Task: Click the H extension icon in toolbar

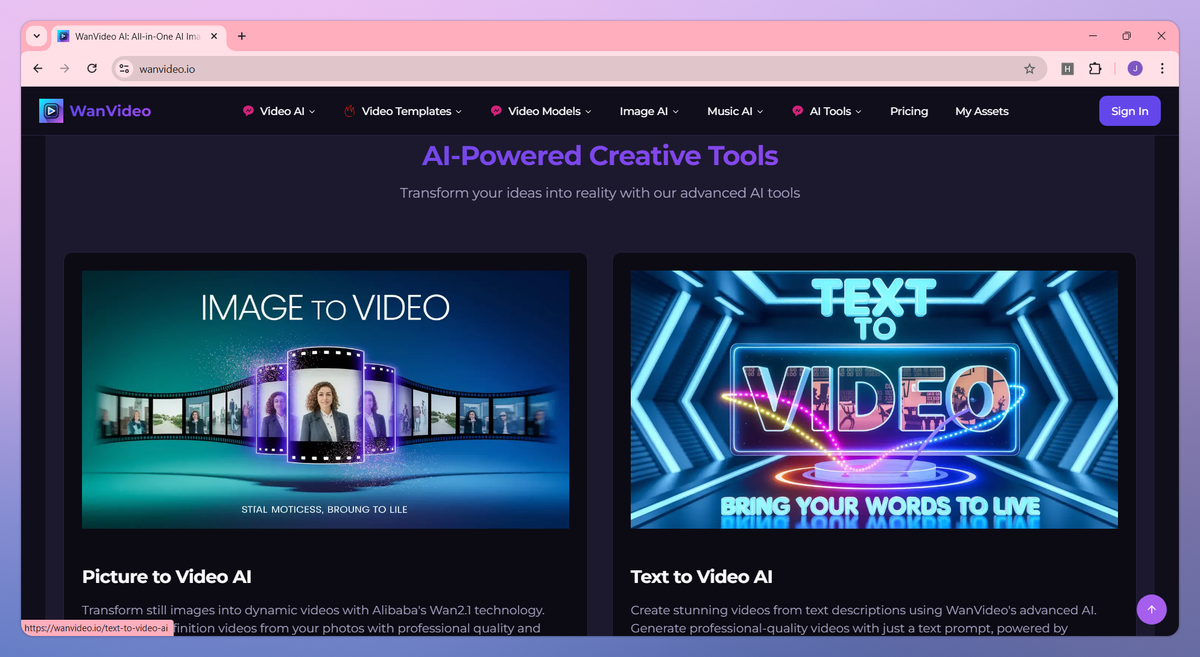Action: coord(1067,68)
